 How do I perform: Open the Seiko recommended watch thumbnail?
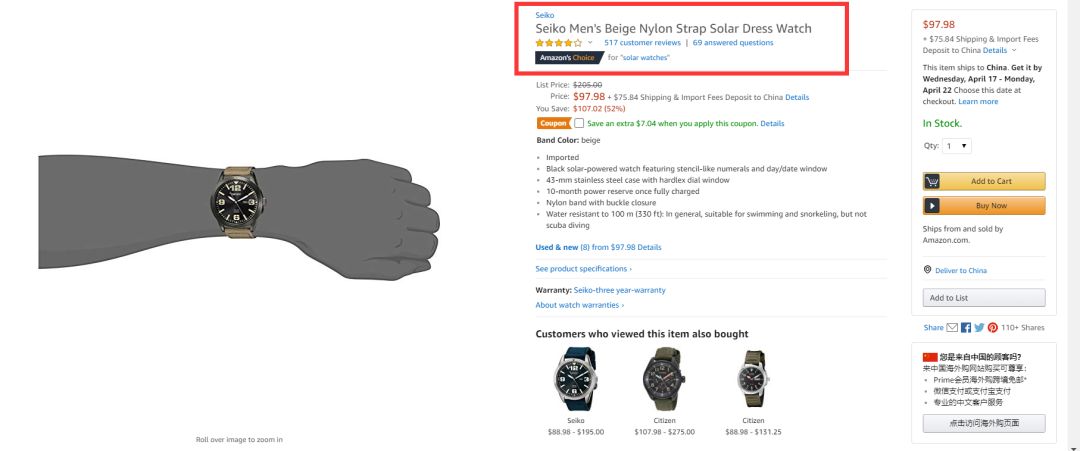point(575,378)
